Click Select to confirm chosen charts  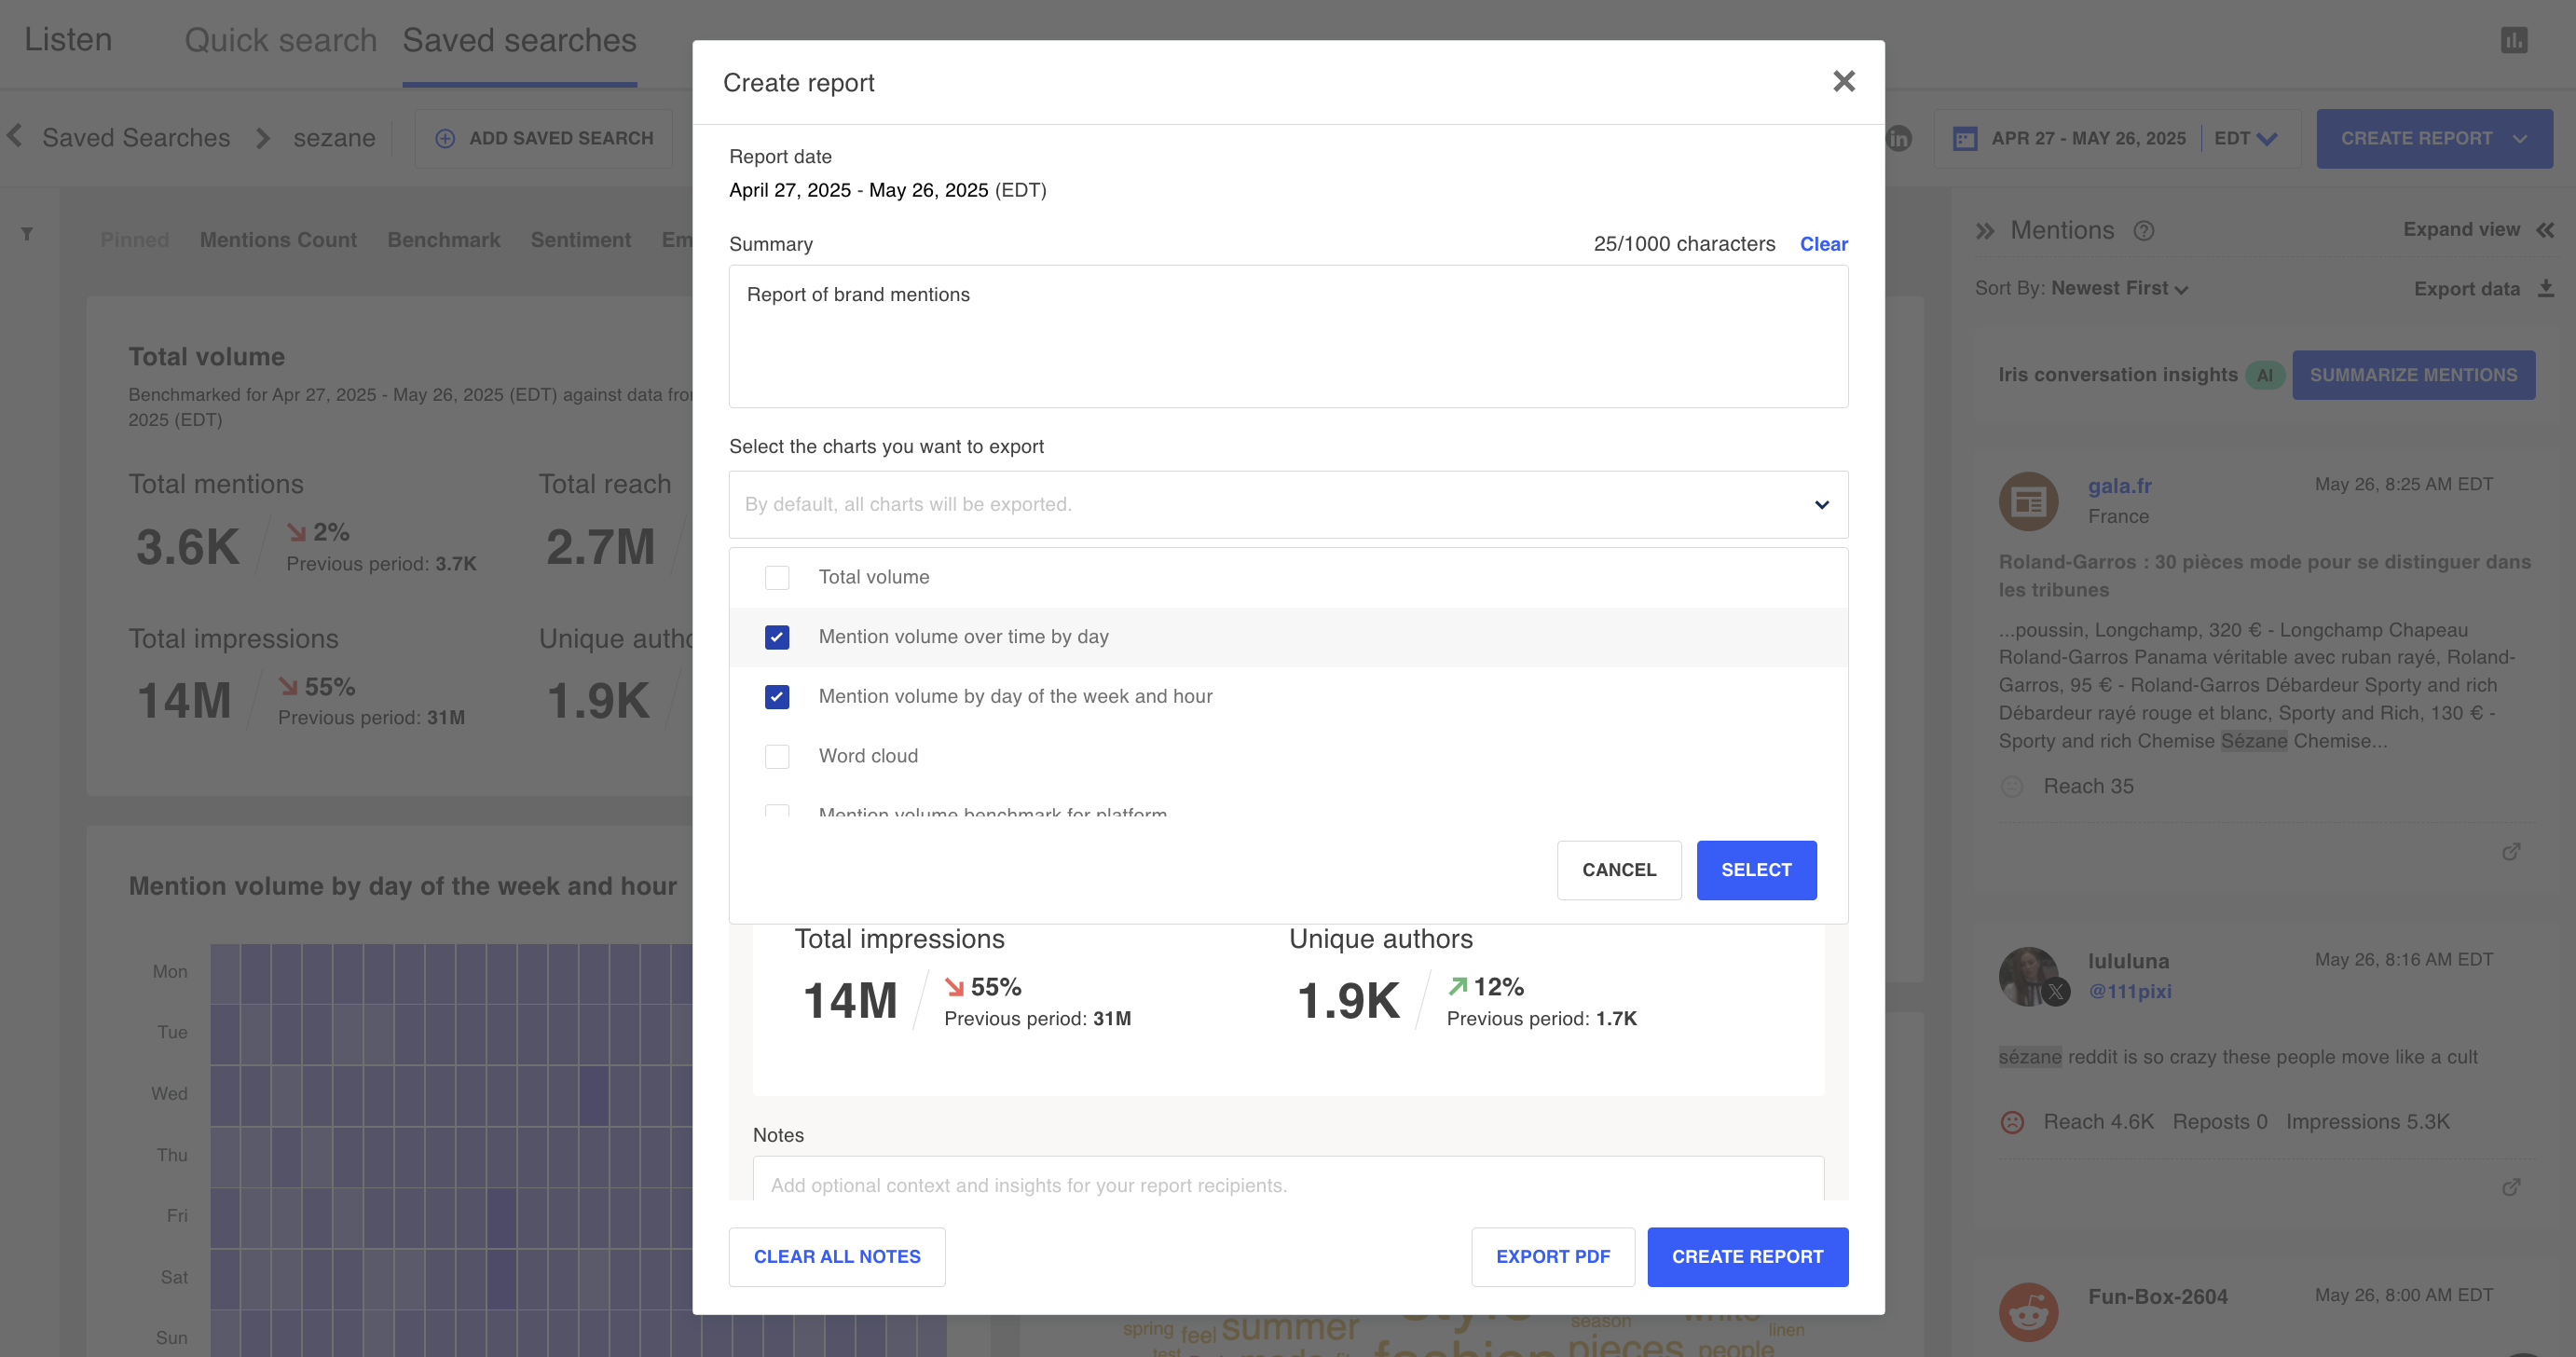coord(1756,870)
